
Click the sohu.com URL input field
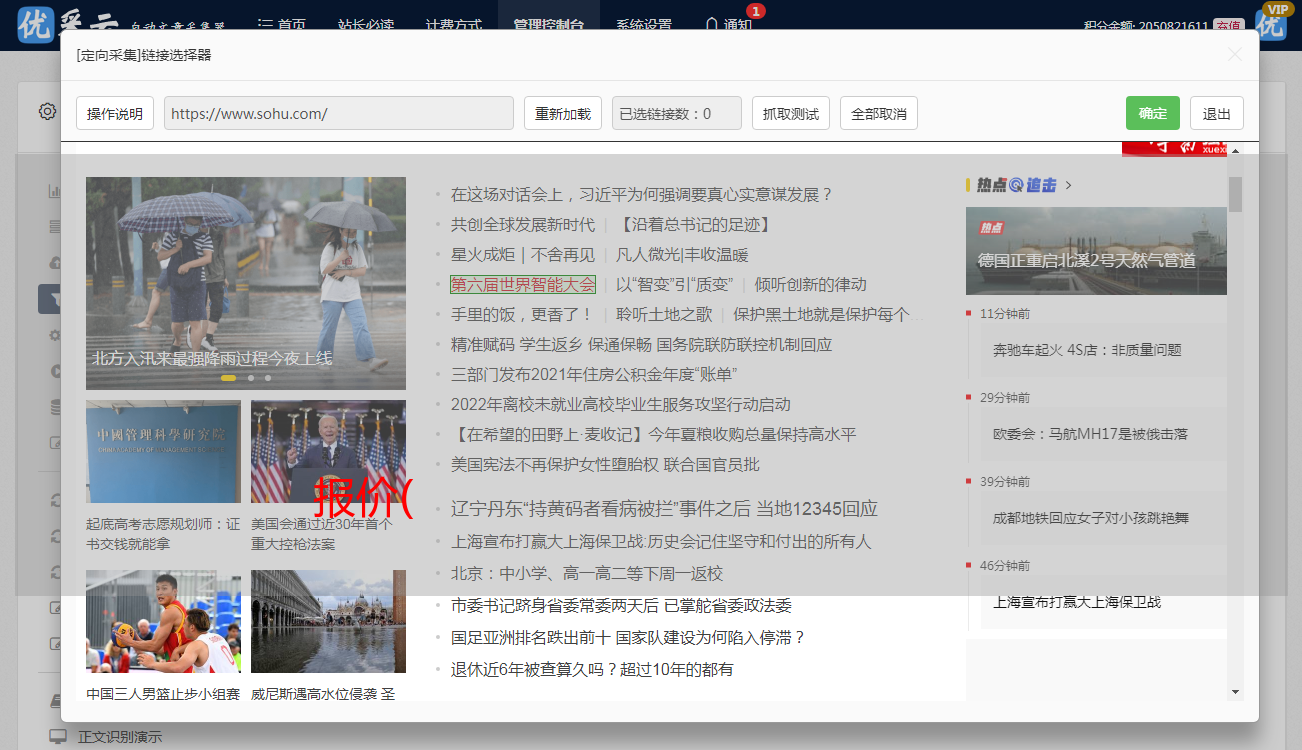coord(338,113)
